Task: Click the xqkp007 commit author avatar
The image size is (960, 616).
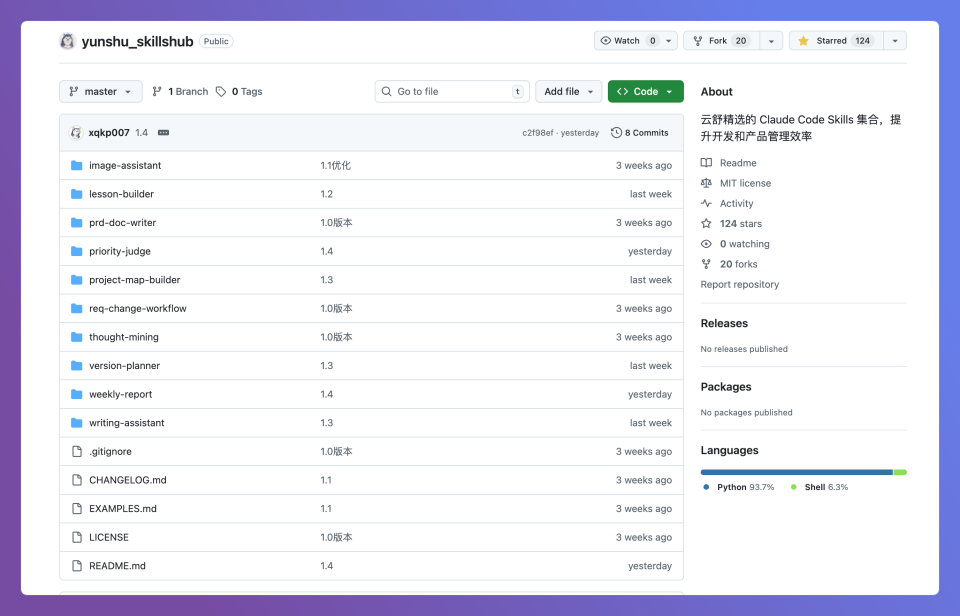Action: coord(76,132)
